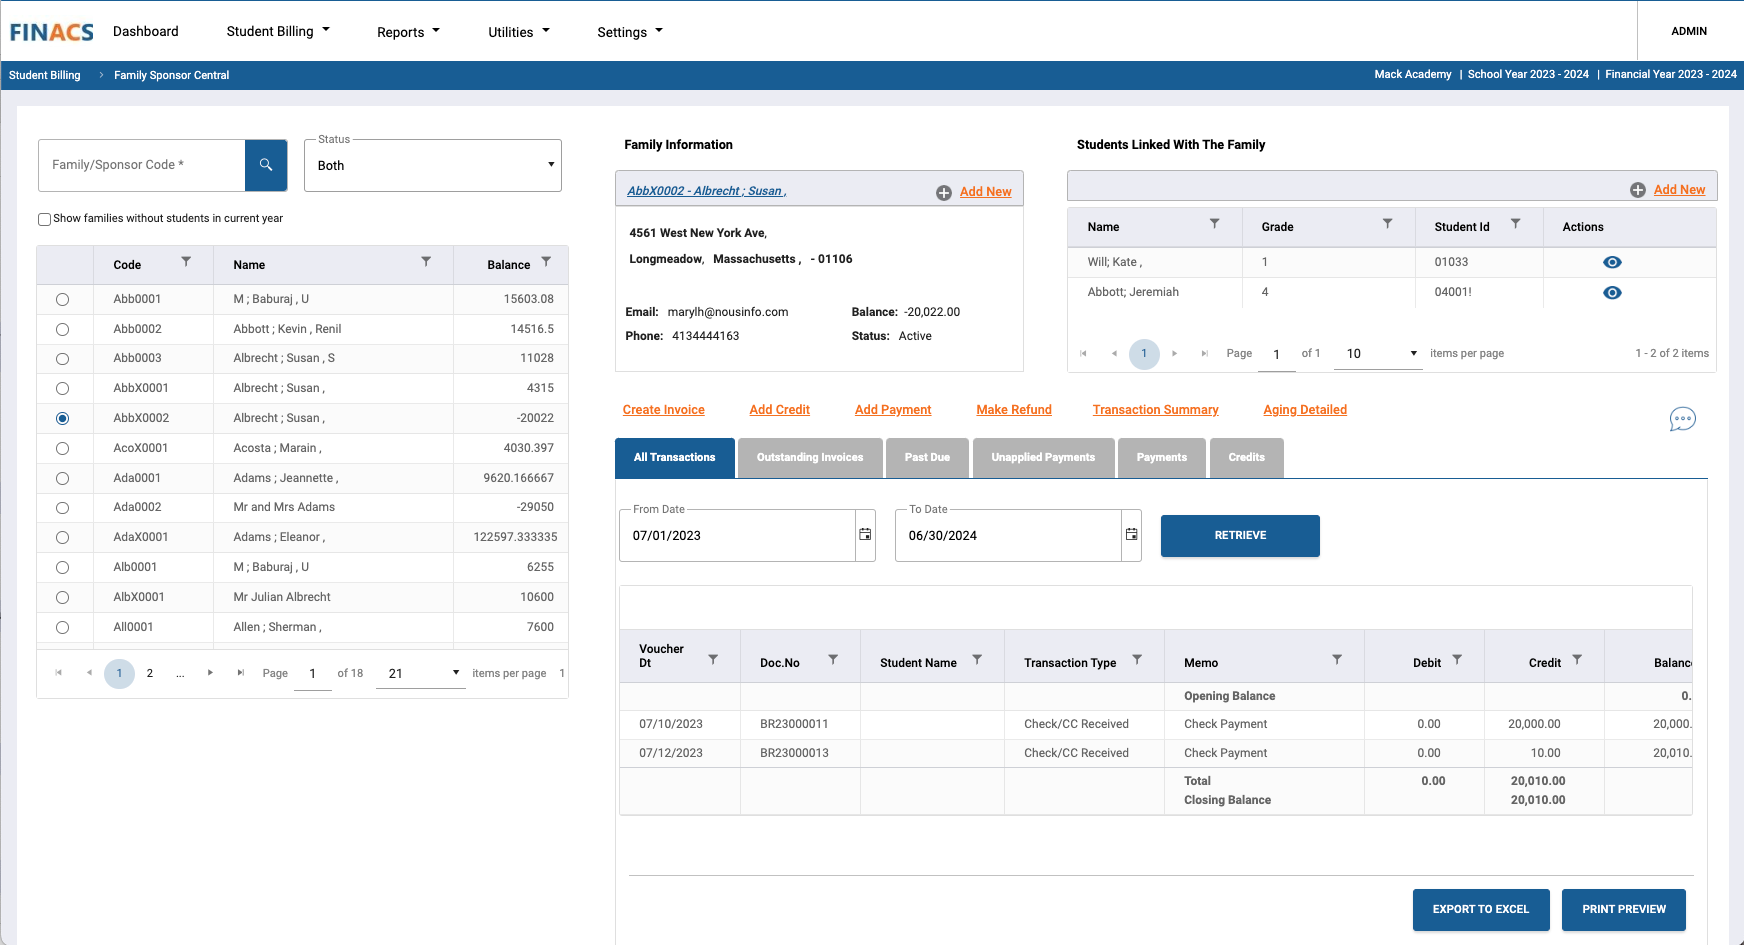Click the Family/Sponsor Code input field
The width and height of the screenshot is (1744, 945).
[x=142, y=165]
